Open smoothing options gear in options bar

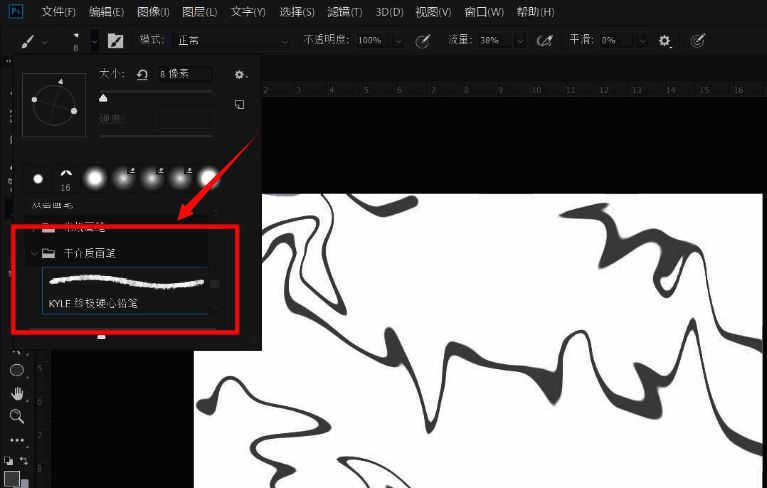coord(664,41)
